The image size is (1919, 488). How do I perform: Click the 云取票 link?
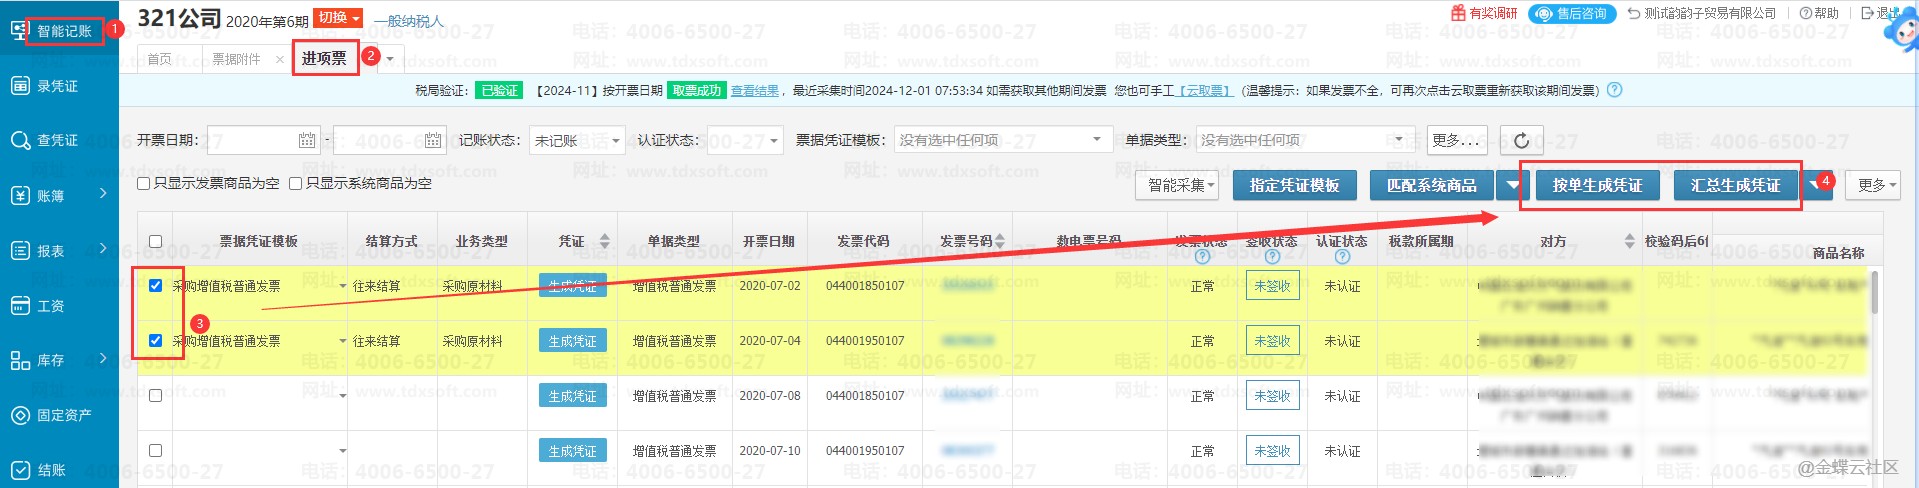(1205, 90)
